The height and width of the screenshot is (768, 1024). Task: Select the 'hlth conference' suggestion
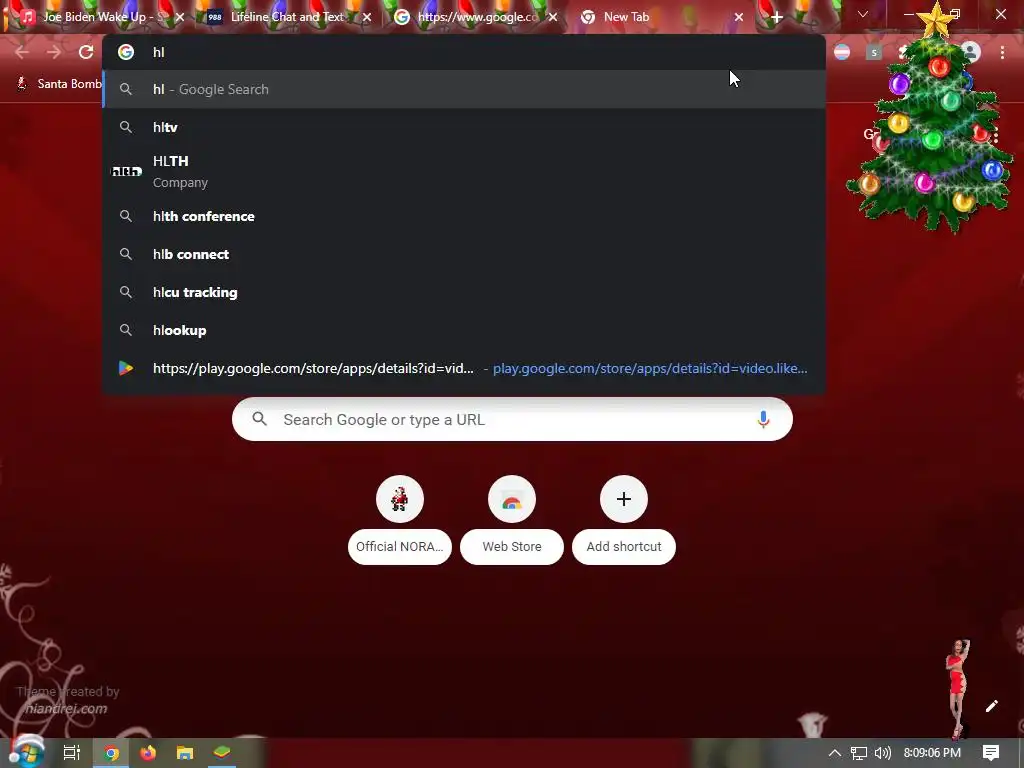[x=464, y=216]
